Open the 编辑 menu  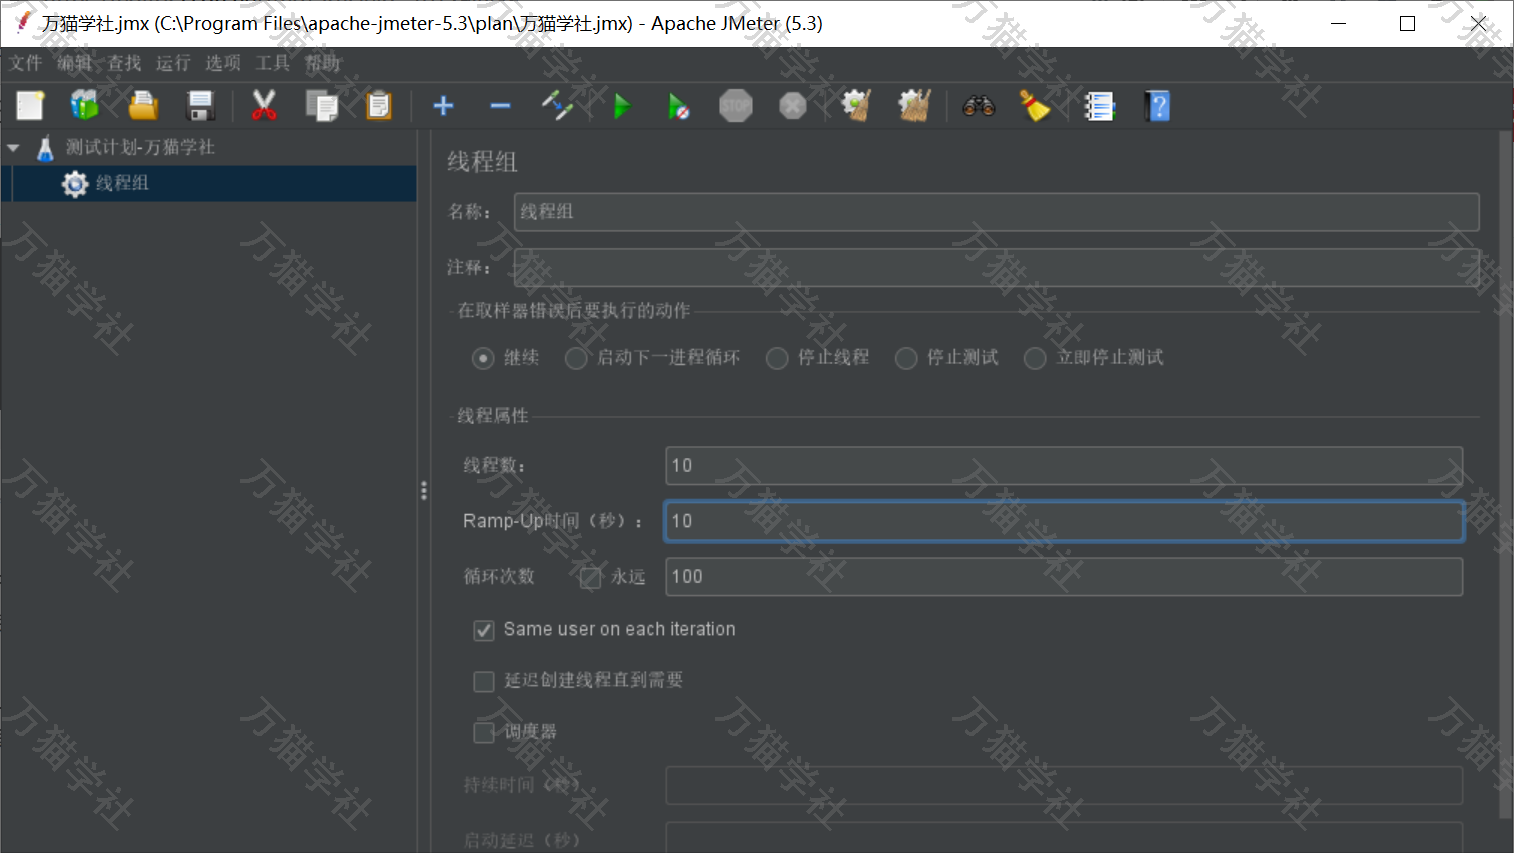click(x=74, y=63)
